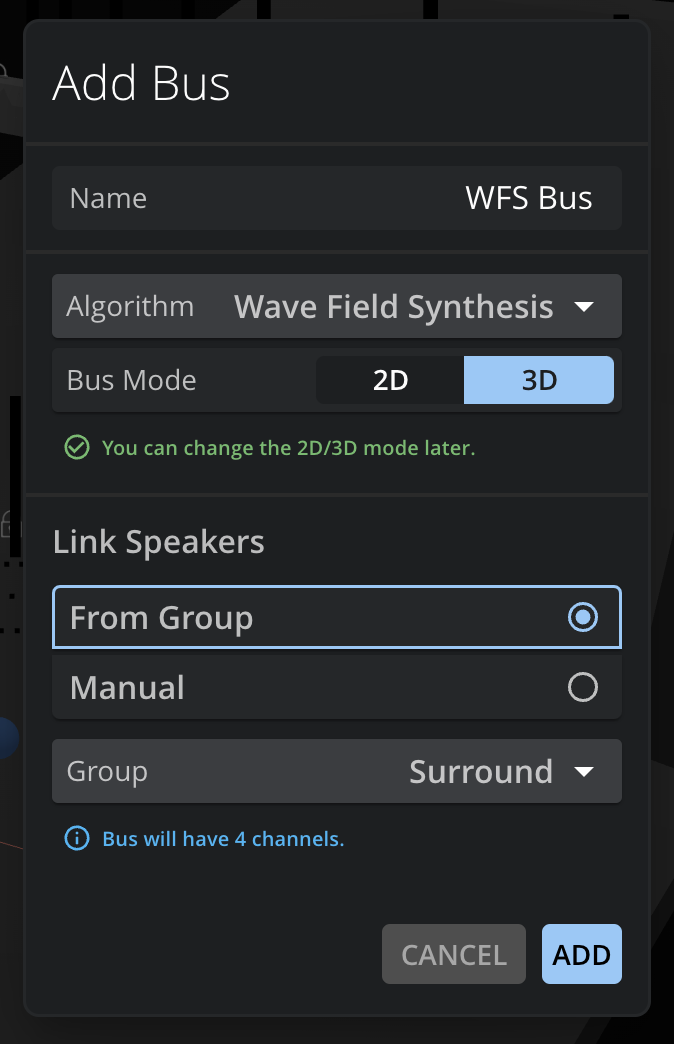Screen dimensions: 674x1044
Task: Click the ADD button
Action: pyautogui.click(x=581, y=954)
